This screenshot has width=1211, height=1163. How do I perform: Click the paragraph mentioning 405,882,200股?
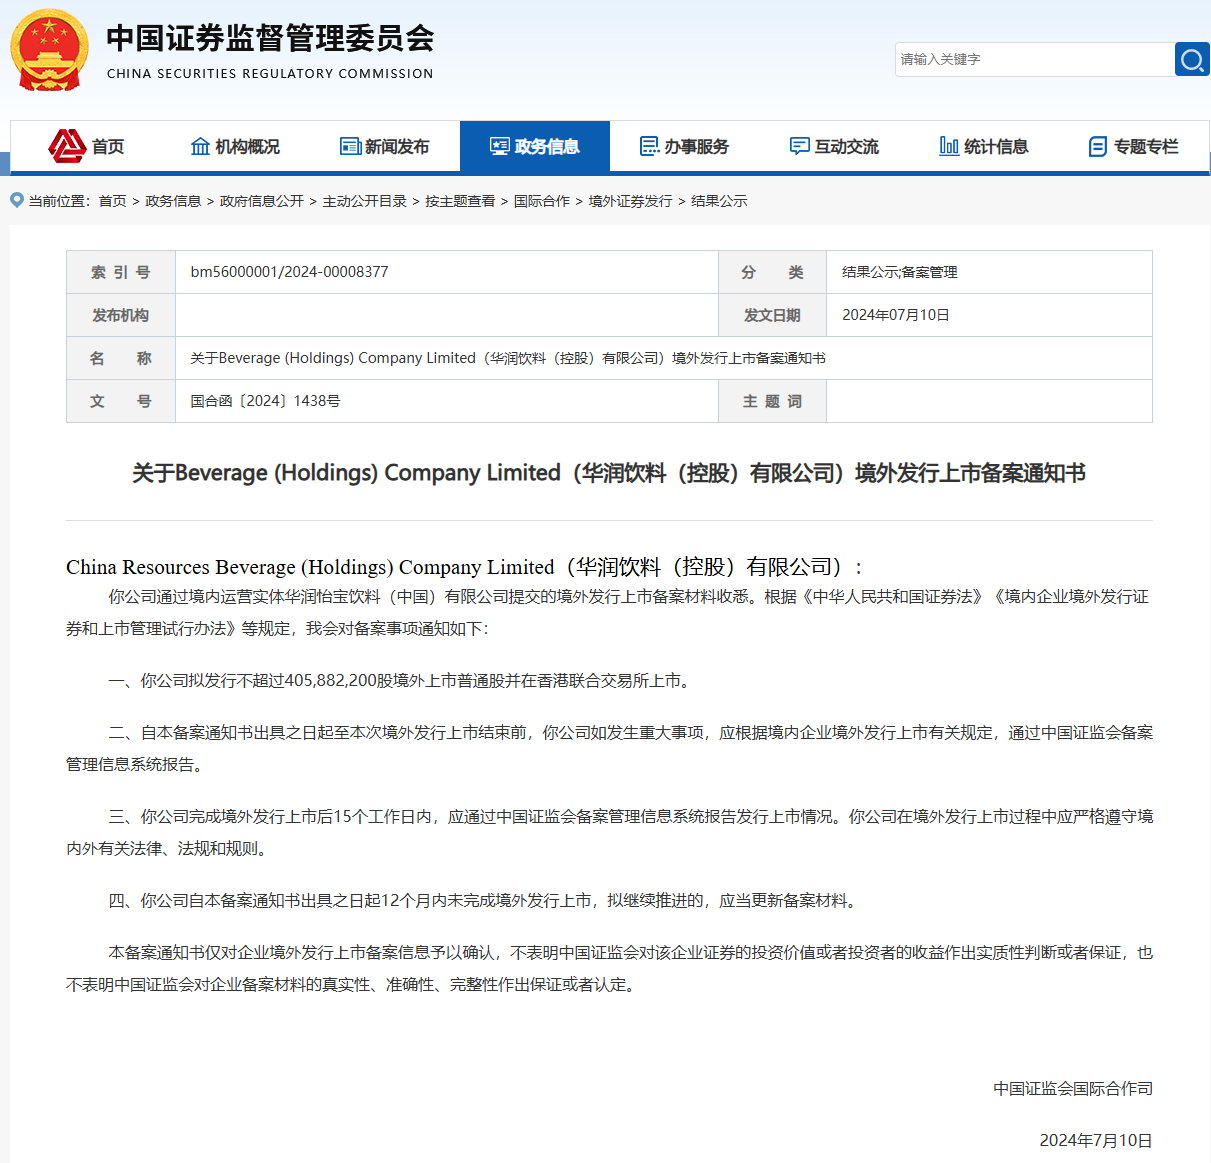tap(400, 681)
